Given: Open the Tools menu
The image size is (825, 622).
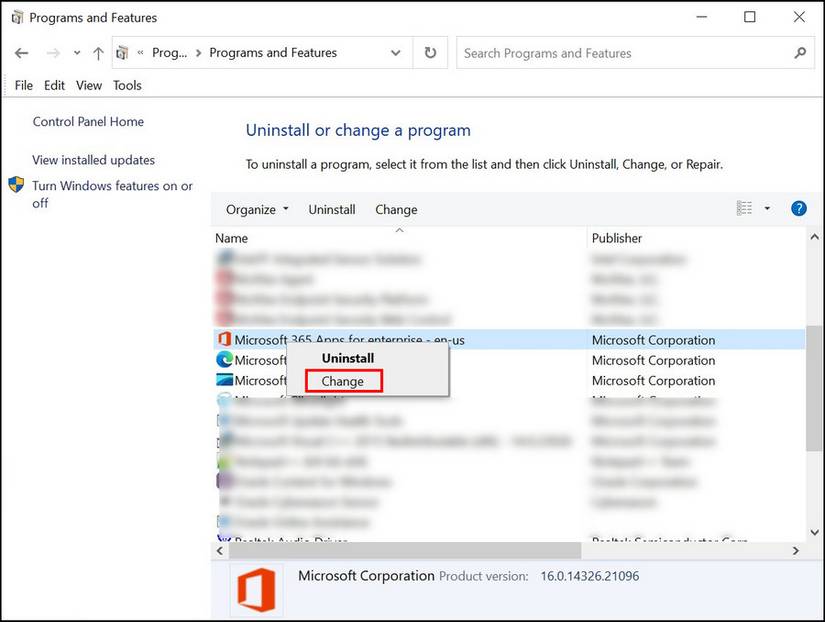Looking at the screenshot, I should [x=127, y=85].
